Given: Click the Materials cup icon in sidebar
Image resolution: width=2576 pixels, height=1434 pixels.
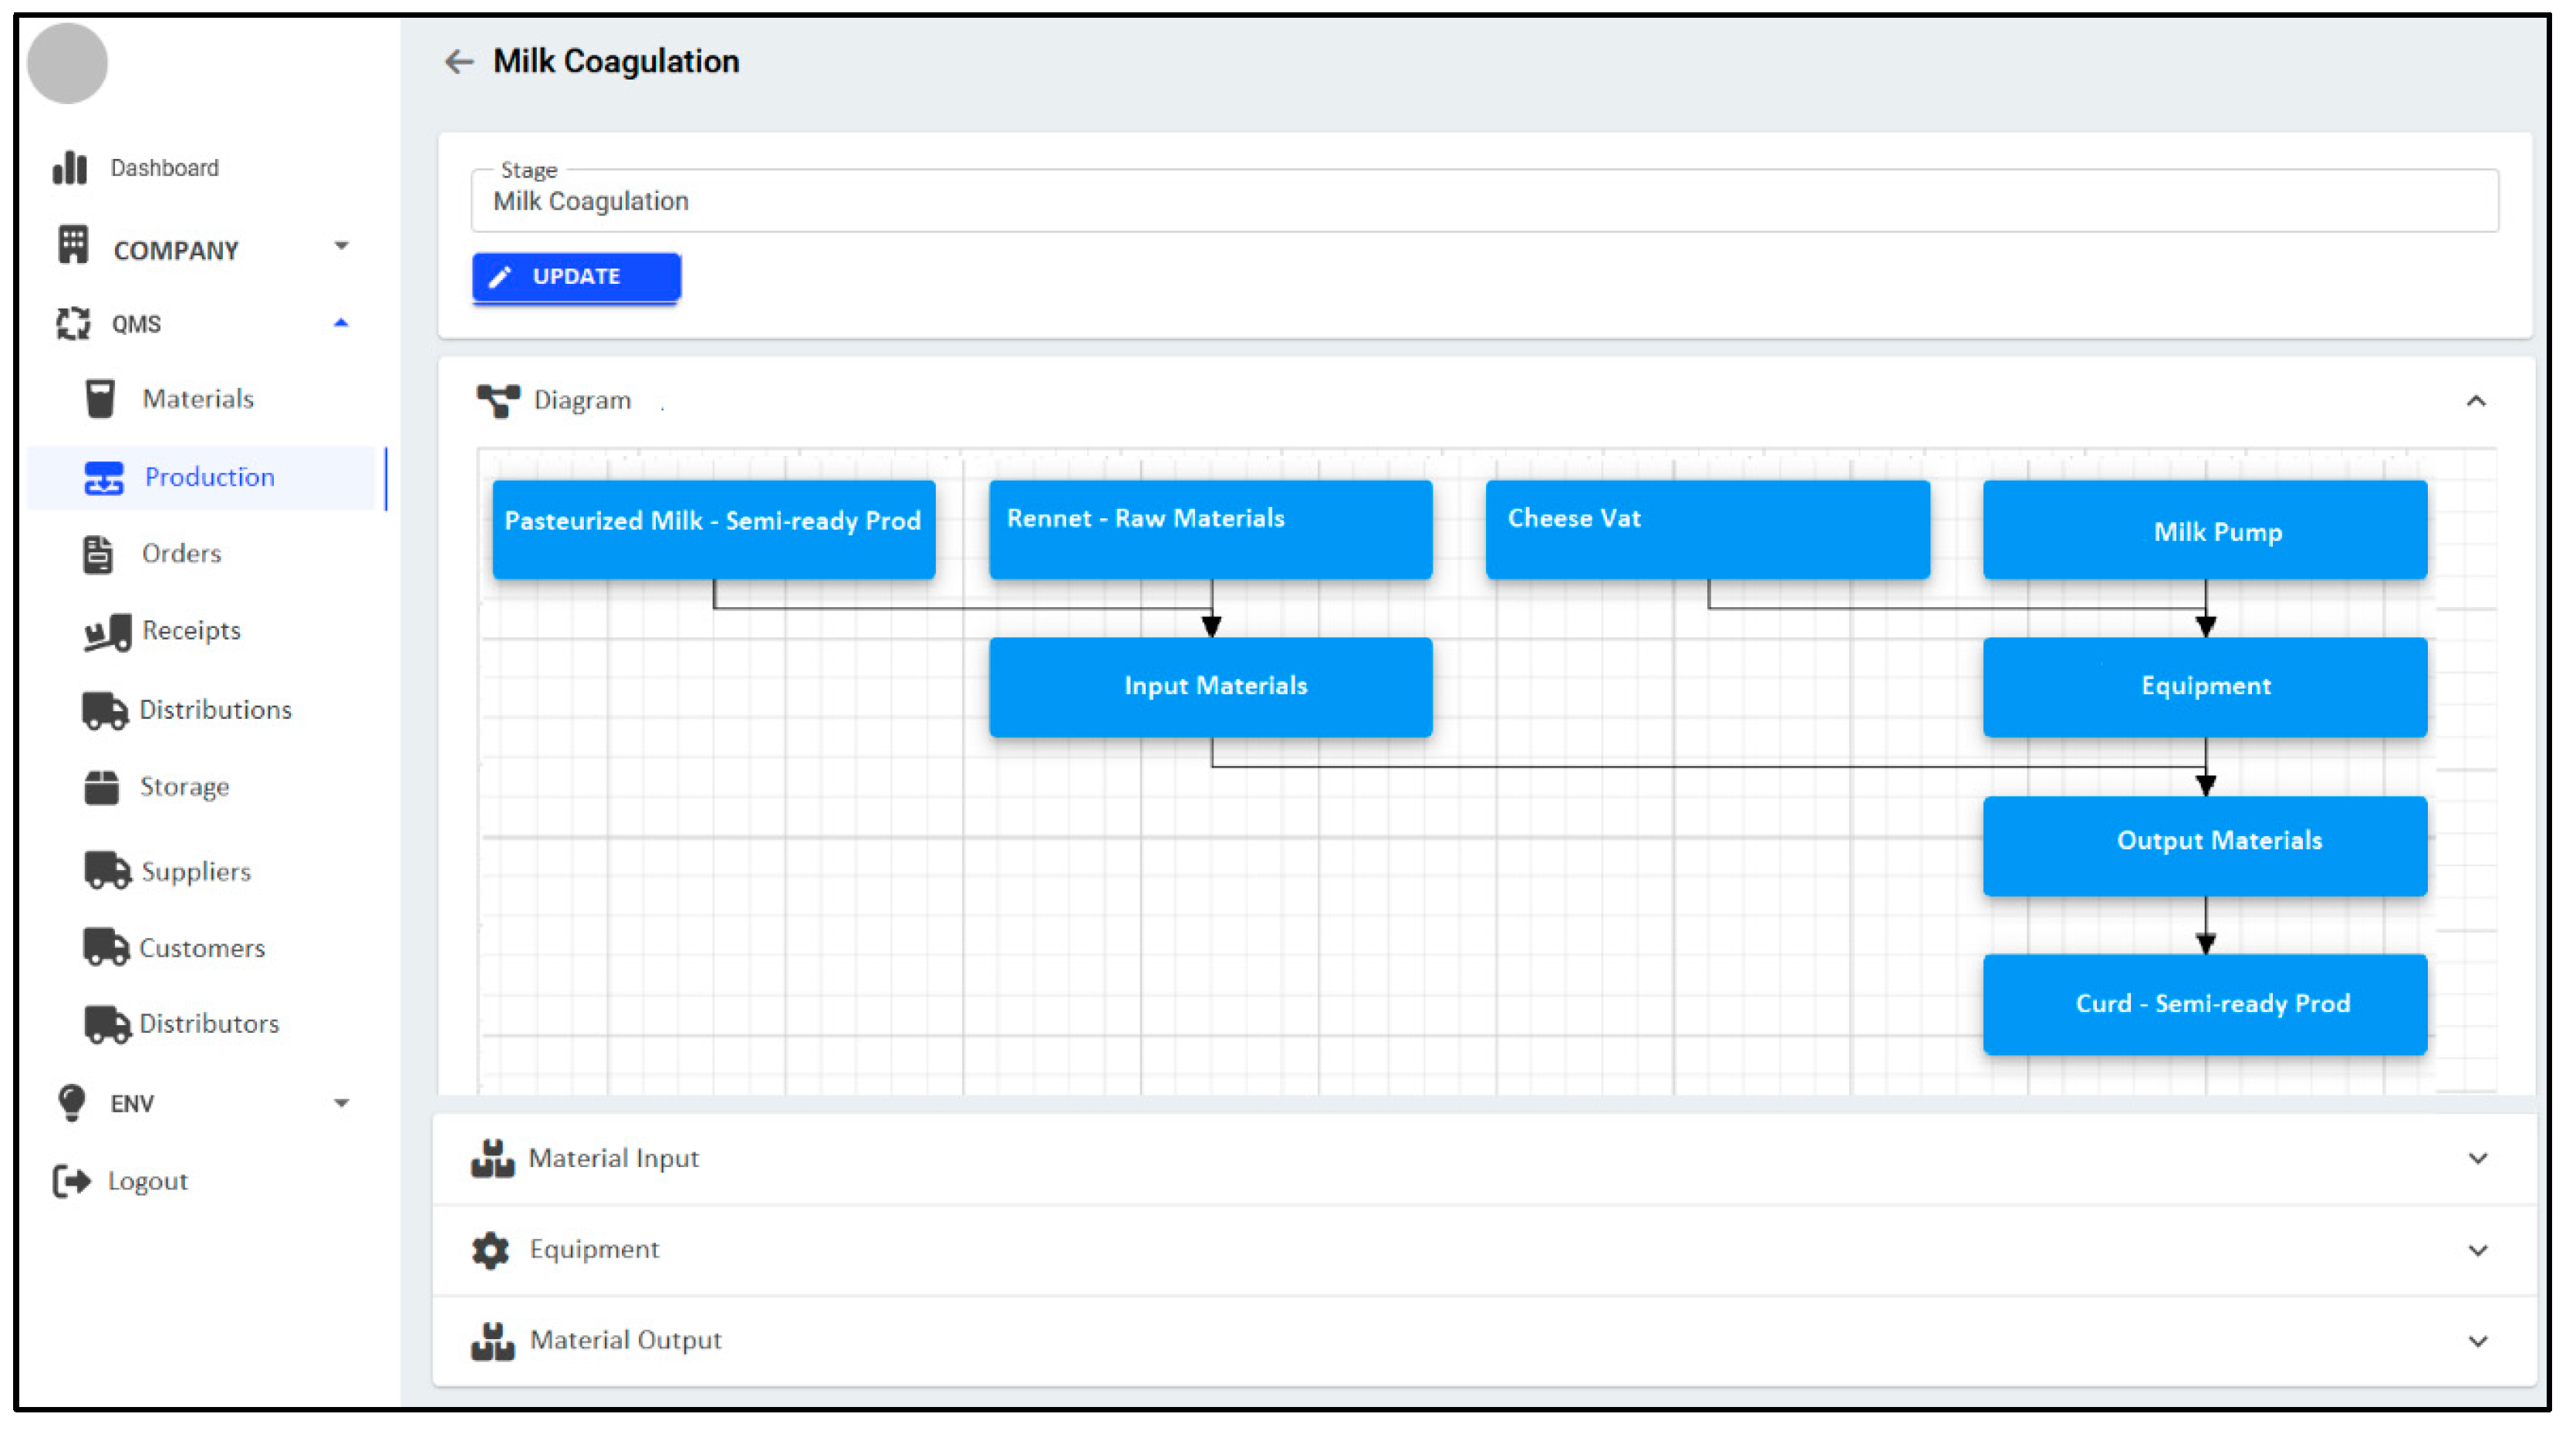Looking at the screenshot, I should click(100, 399).
